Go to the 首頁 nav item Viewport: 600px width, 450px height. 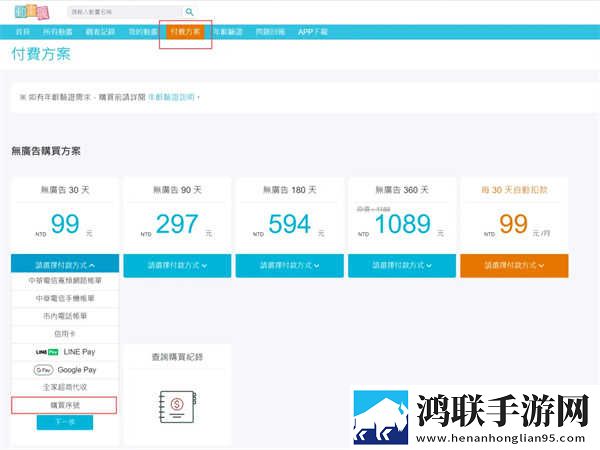tap(23, 32)
